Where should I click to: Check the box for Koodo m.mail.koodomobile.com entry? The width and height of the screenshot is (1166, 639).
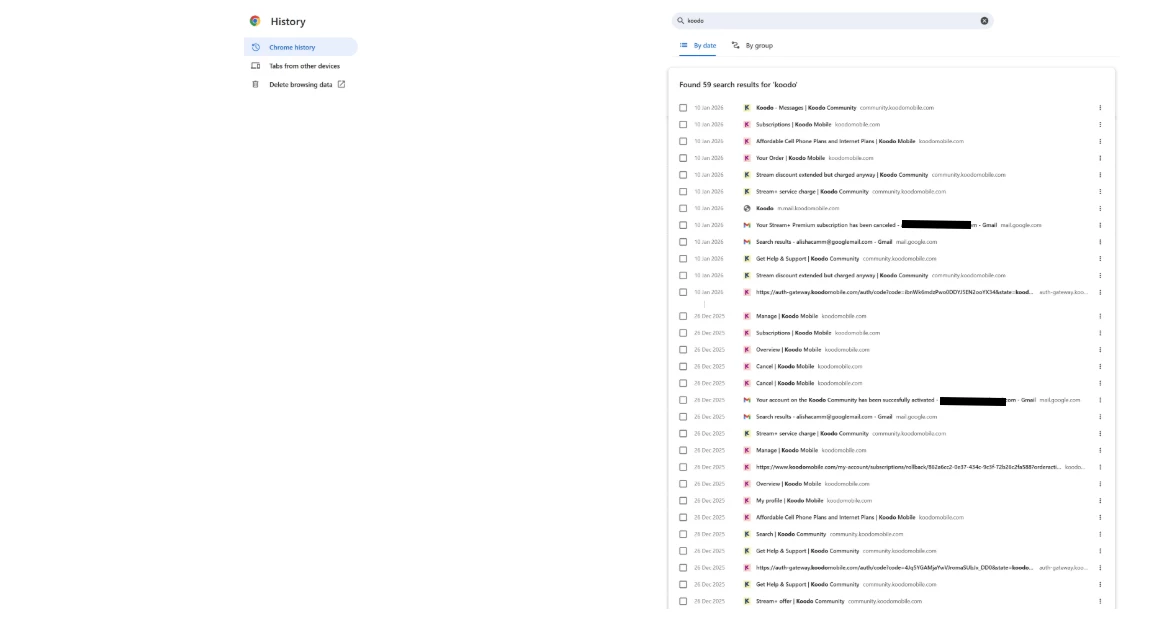click(x=683, y=208)
